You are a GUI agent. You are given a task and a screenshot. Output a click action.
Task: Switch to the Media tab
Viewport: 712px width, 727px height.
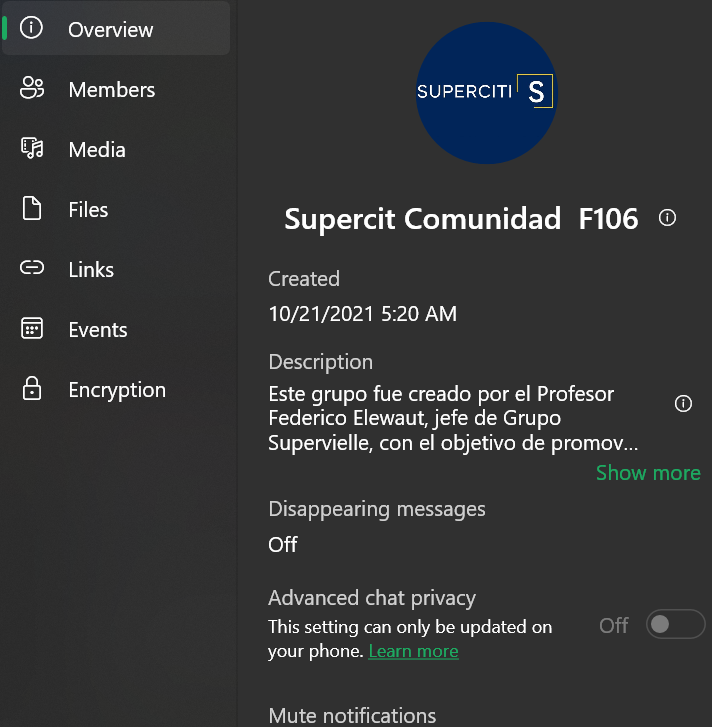[x=97, y=150]
